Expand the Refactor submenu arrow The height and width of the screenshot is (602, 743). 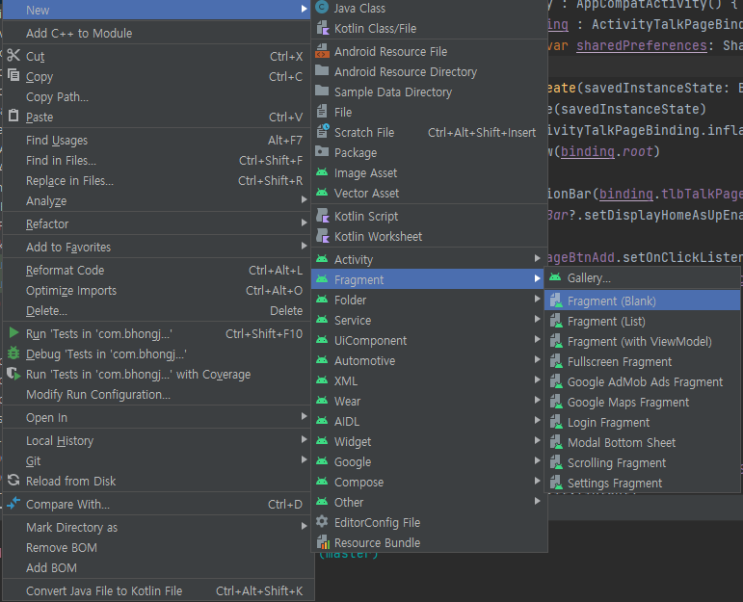coord(304,223)
